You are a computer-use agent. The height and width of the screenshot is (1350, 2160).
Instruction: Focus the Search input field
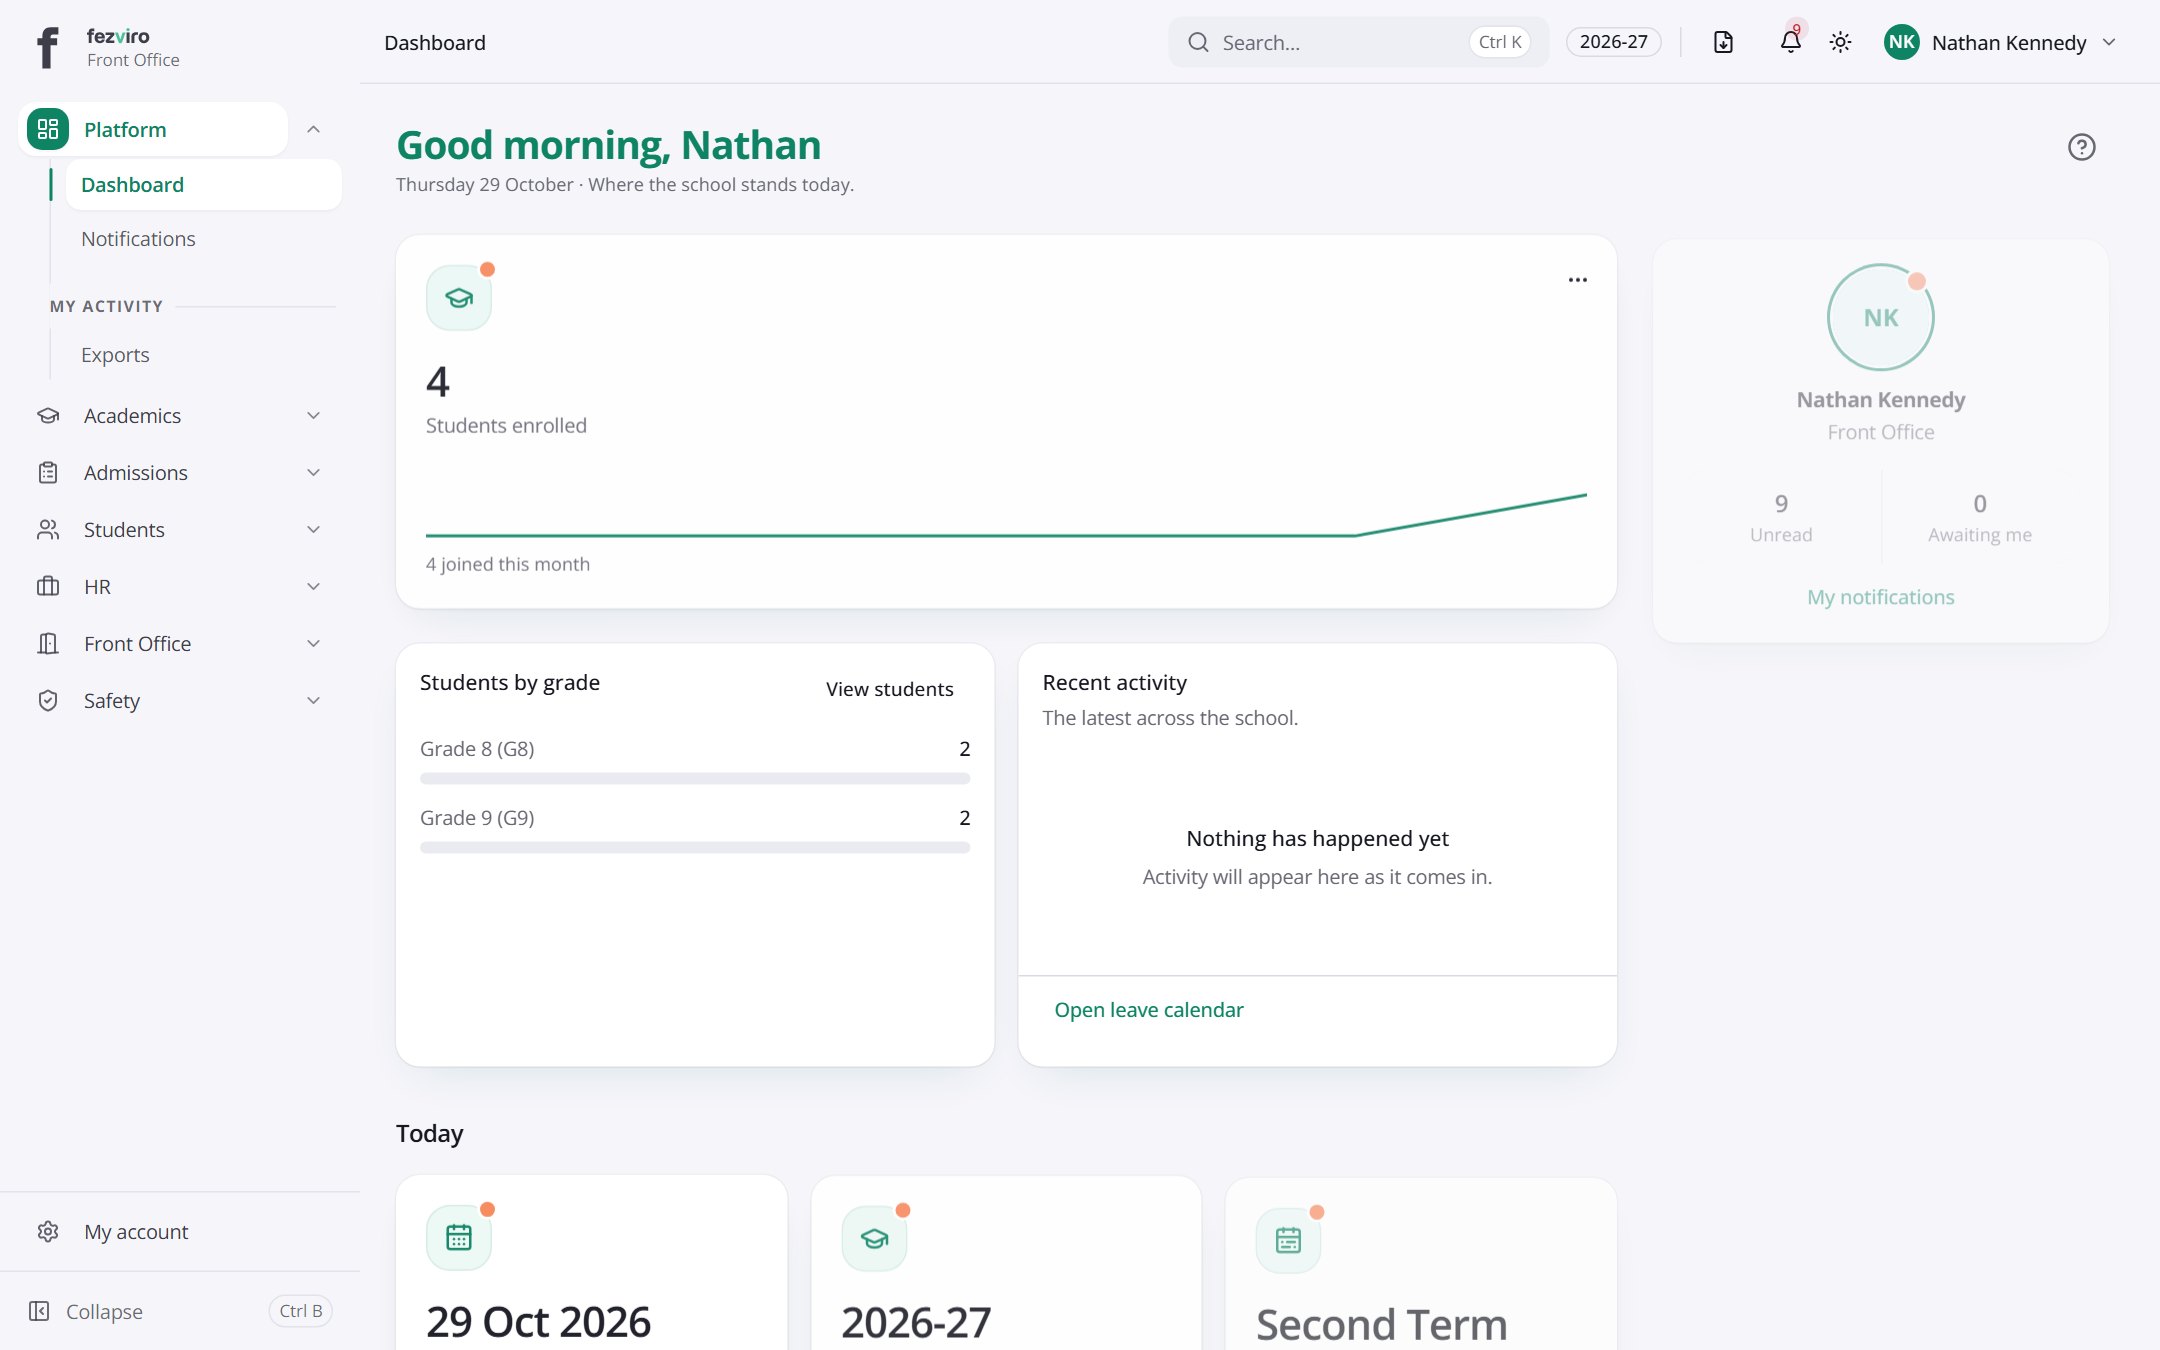1358,42
